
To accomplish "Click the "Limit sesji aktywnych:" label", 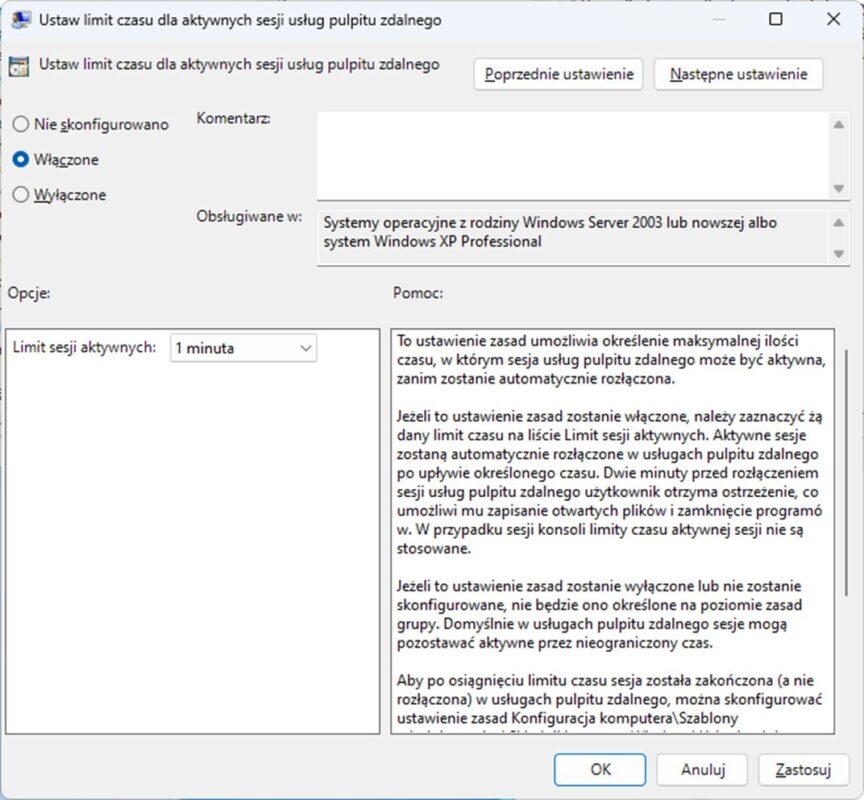I will point(84,347).
